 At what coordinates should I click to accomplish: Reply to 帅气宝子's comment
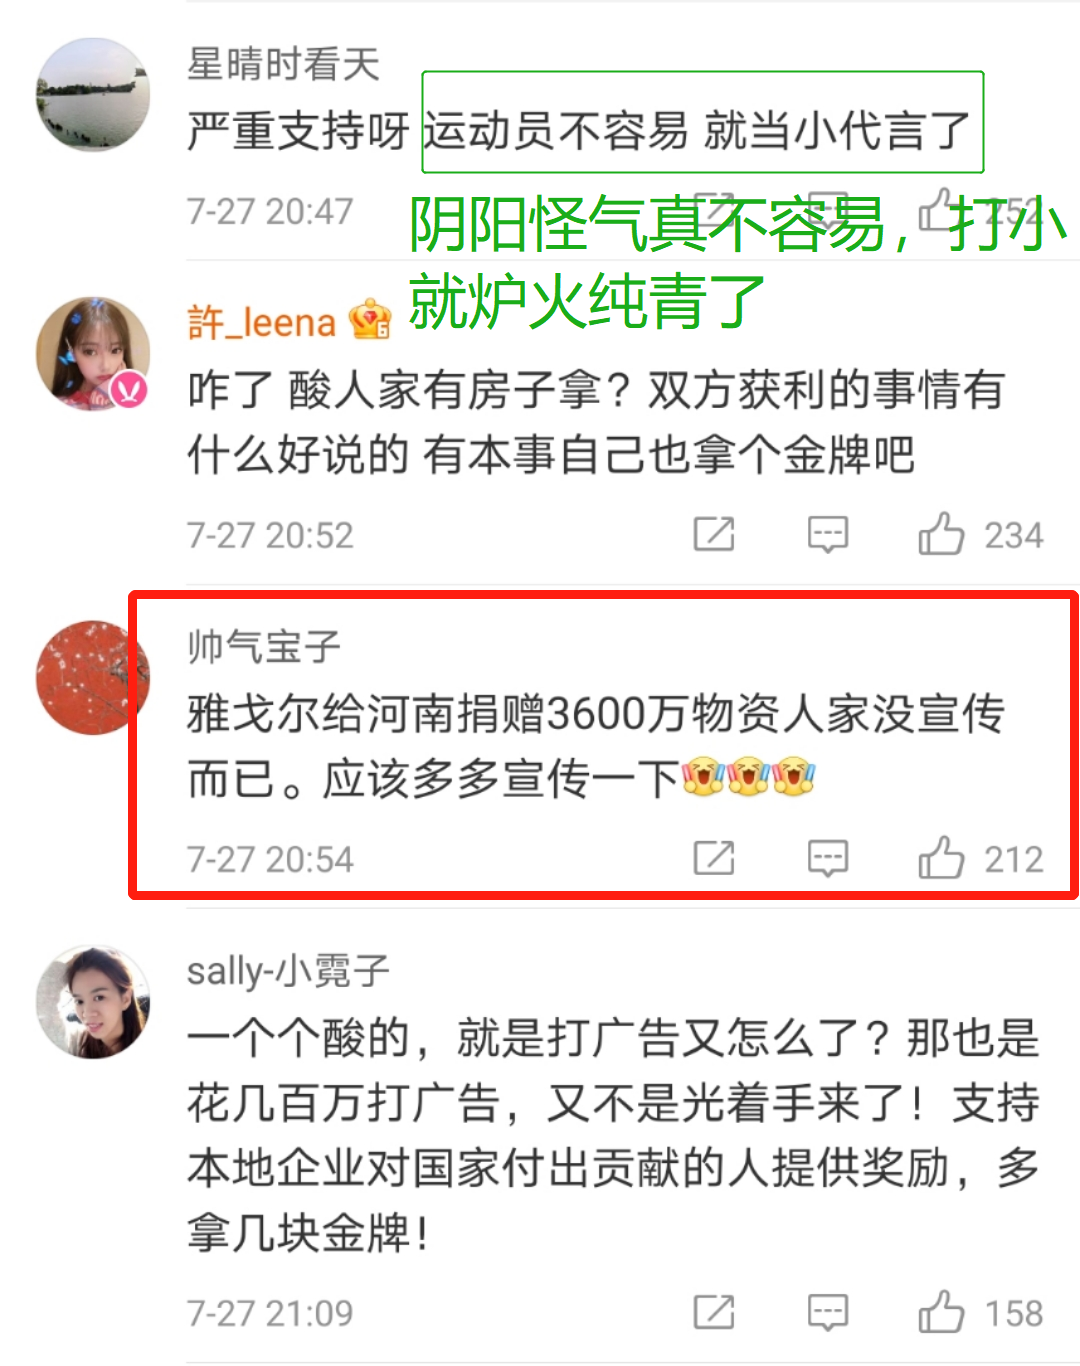pos(828,859)
